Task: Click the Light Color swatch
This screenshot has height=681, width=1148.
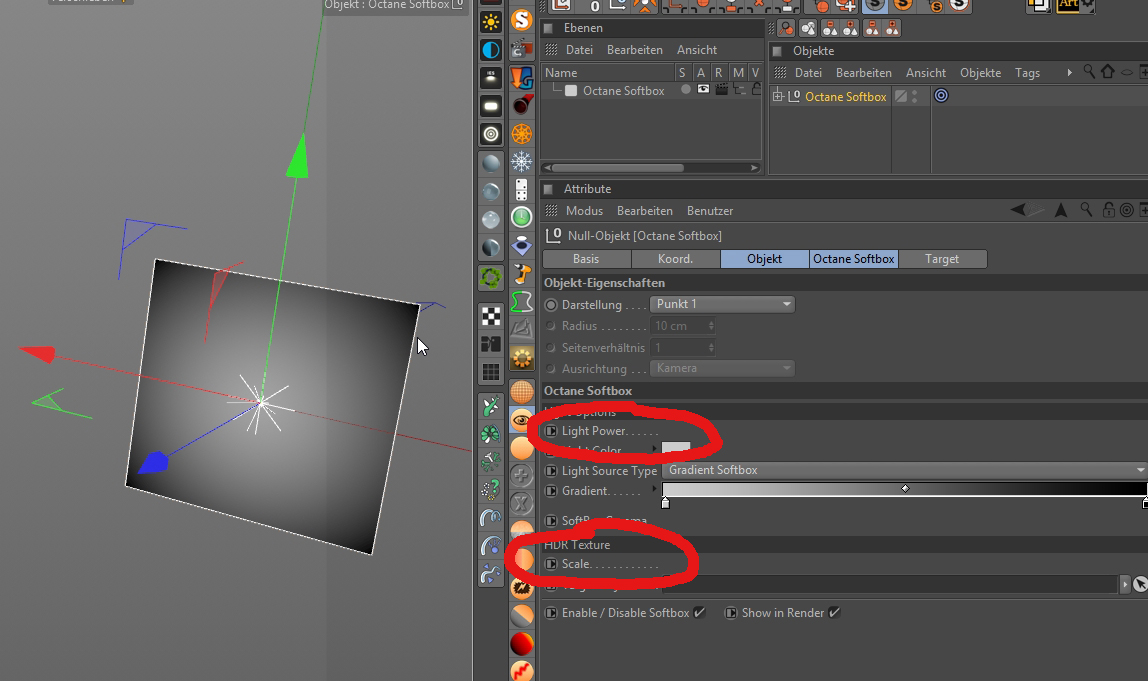Action: tap(676, 447)
